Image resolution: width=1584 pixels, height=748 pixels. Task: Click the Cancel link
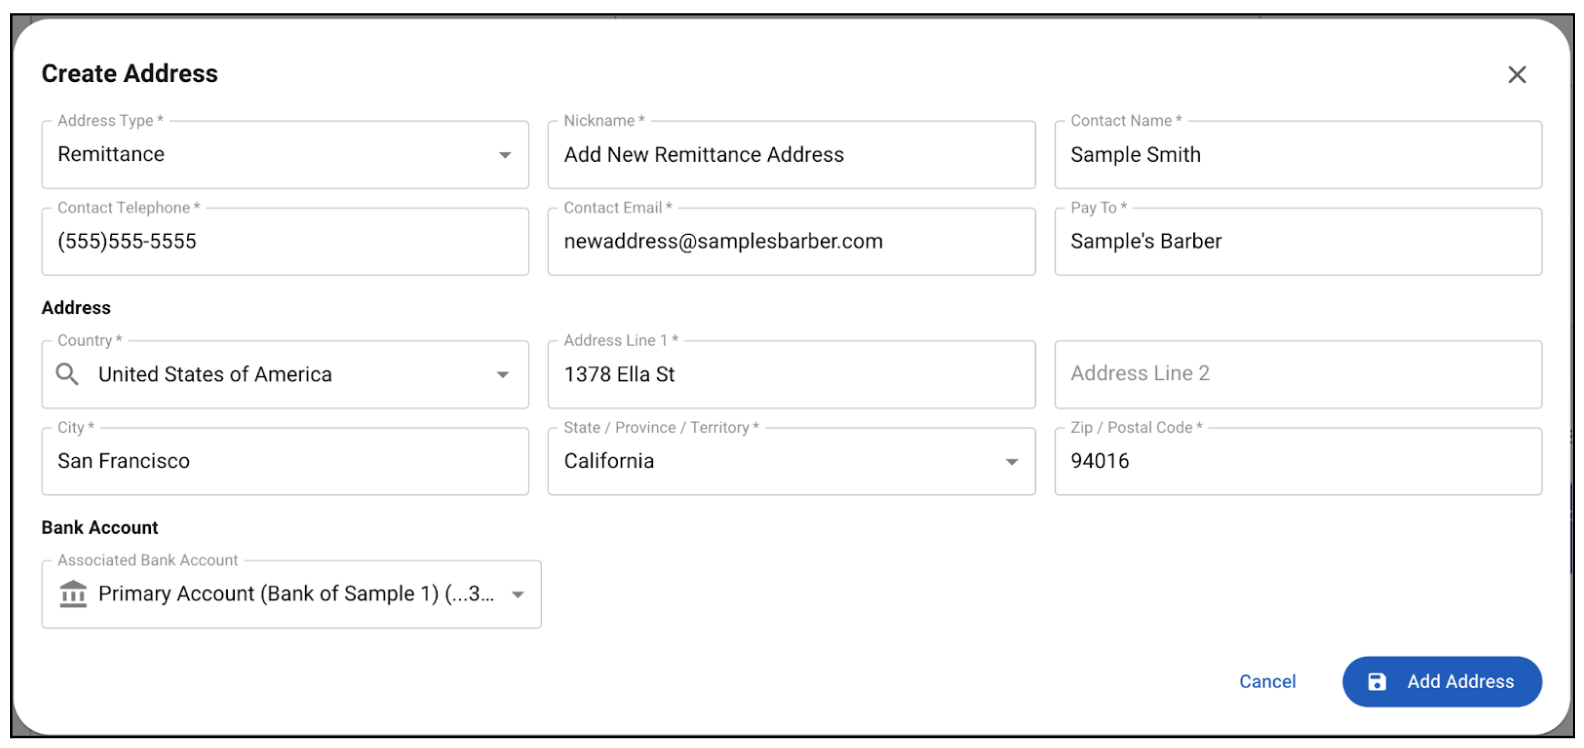point(1267,681)
